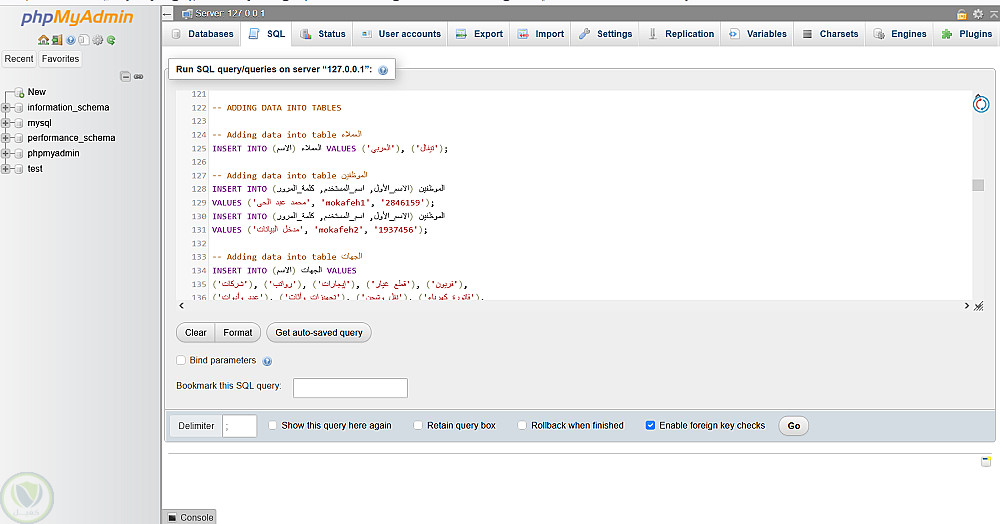Check 'Show this query here again'
Viewport: 1000px width, 524px height.
point(272,425)
